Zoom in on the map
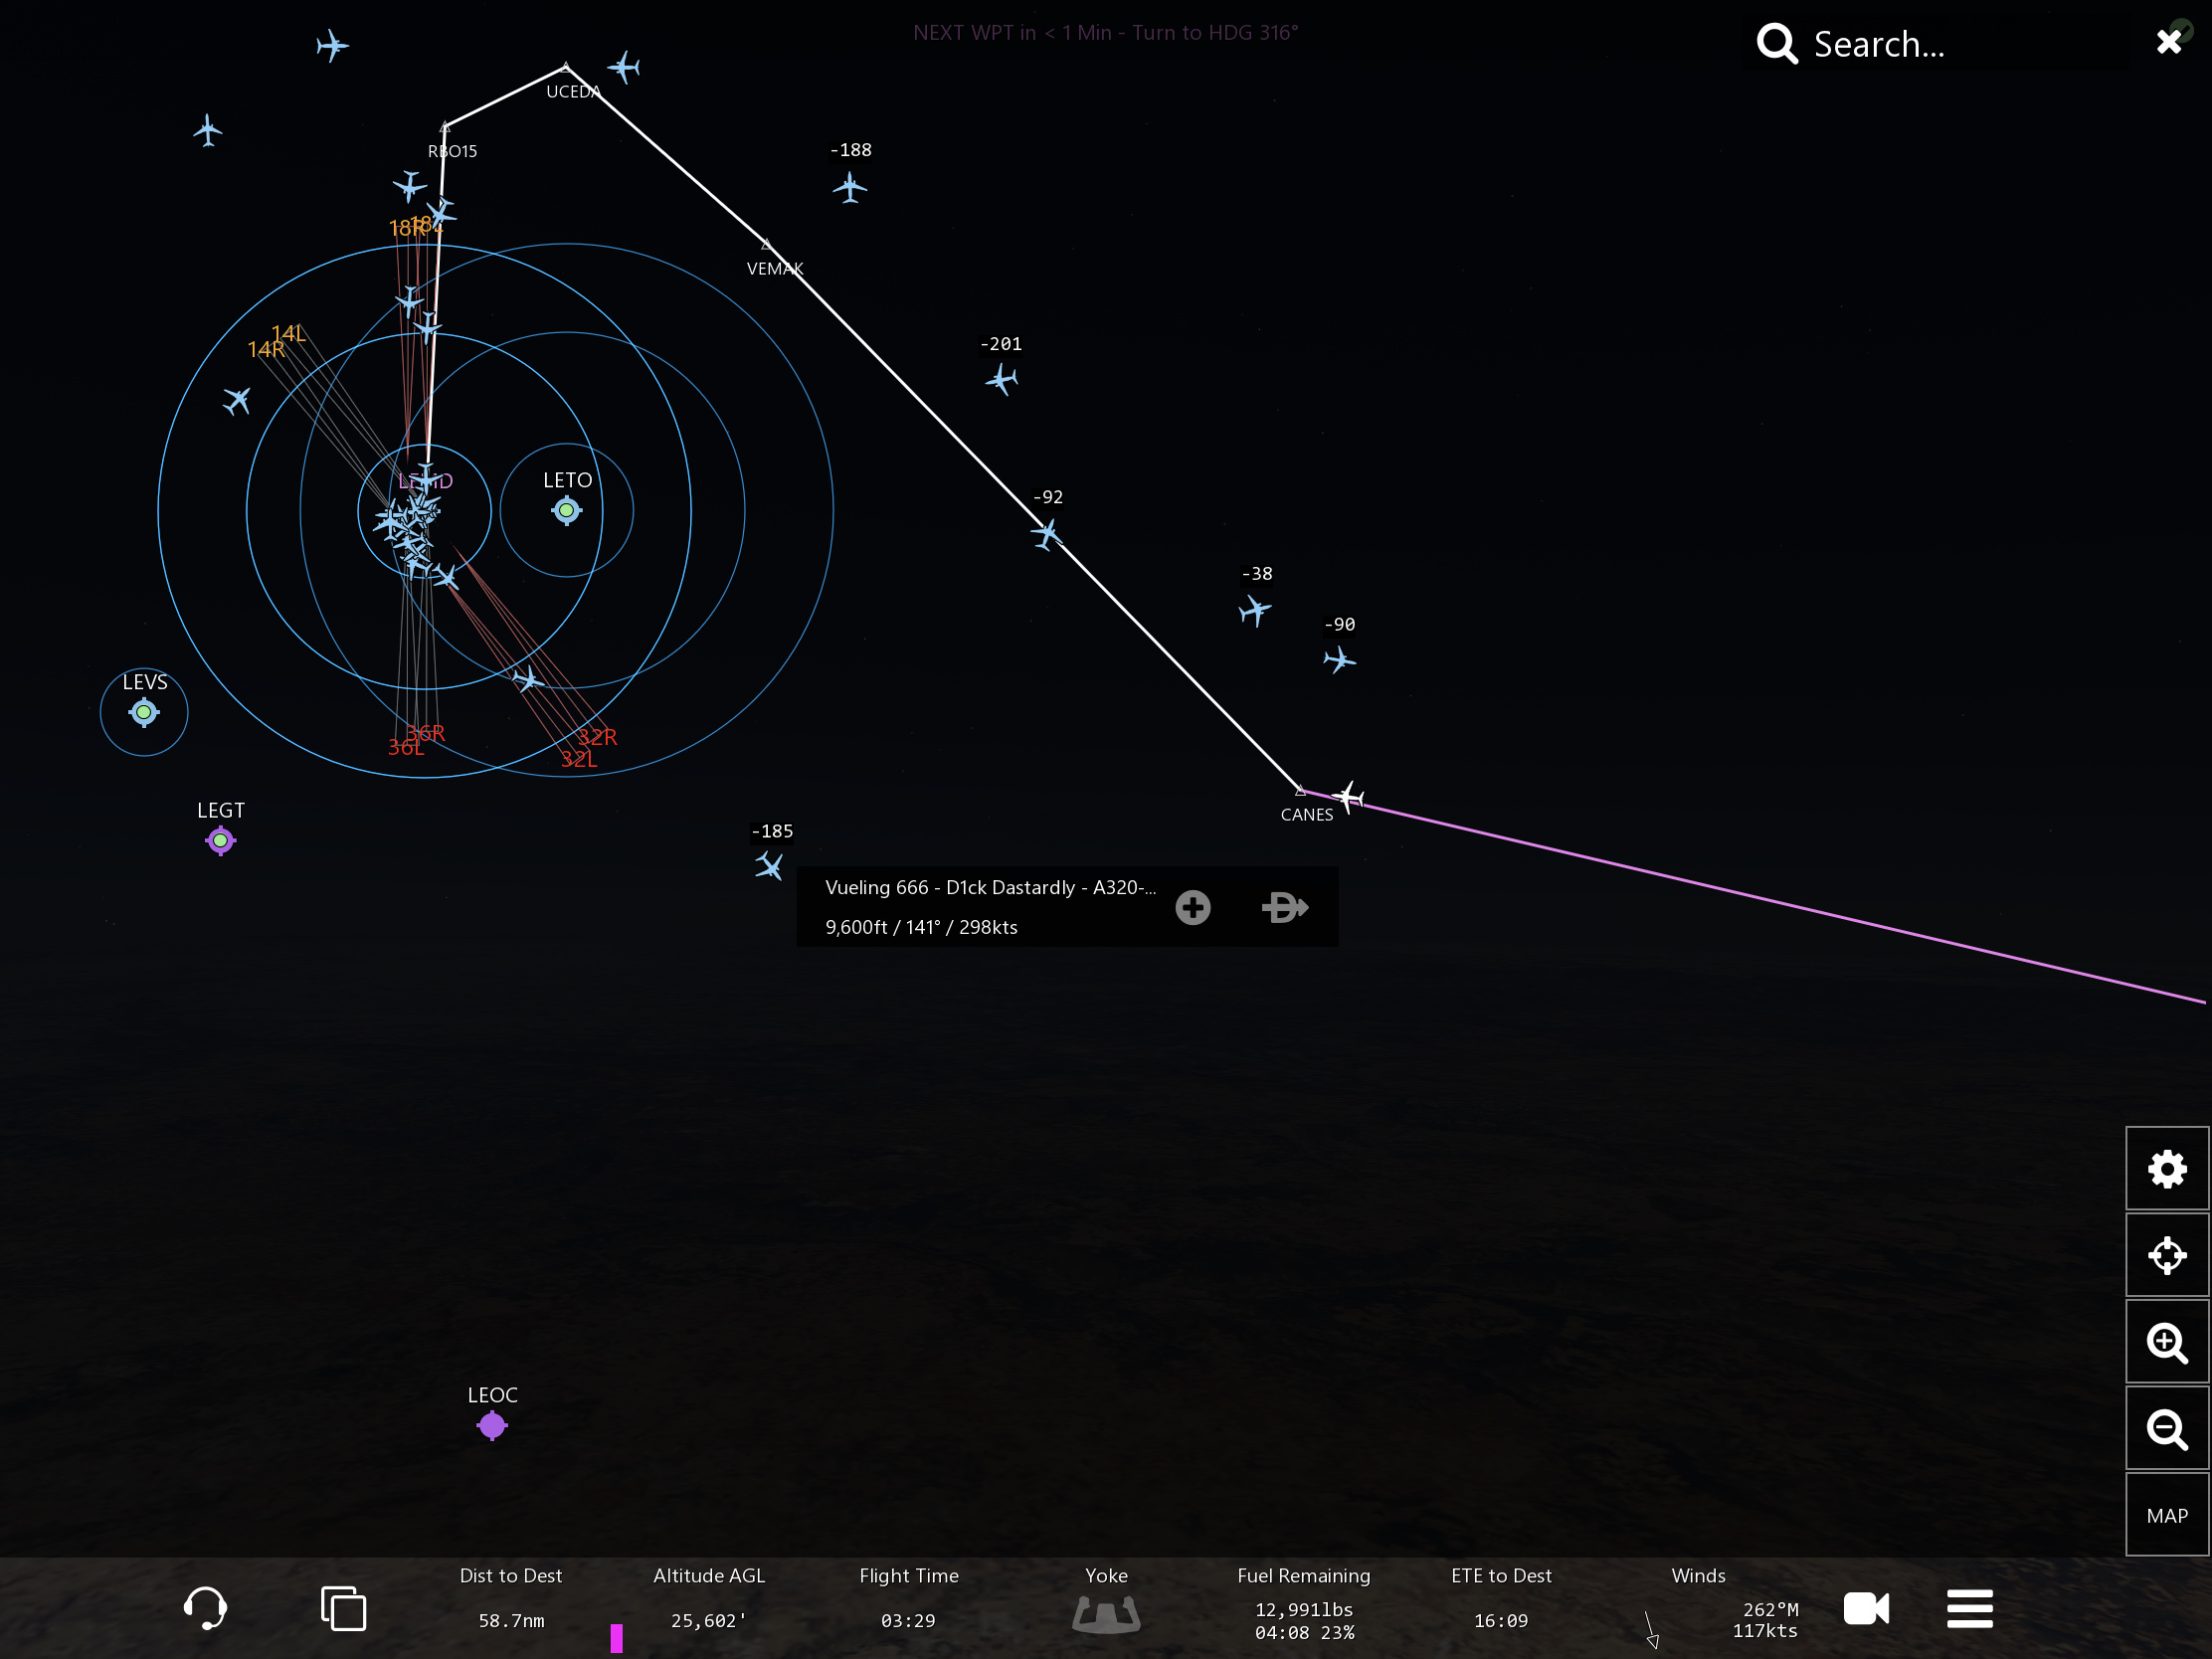 (2166, 1342)
